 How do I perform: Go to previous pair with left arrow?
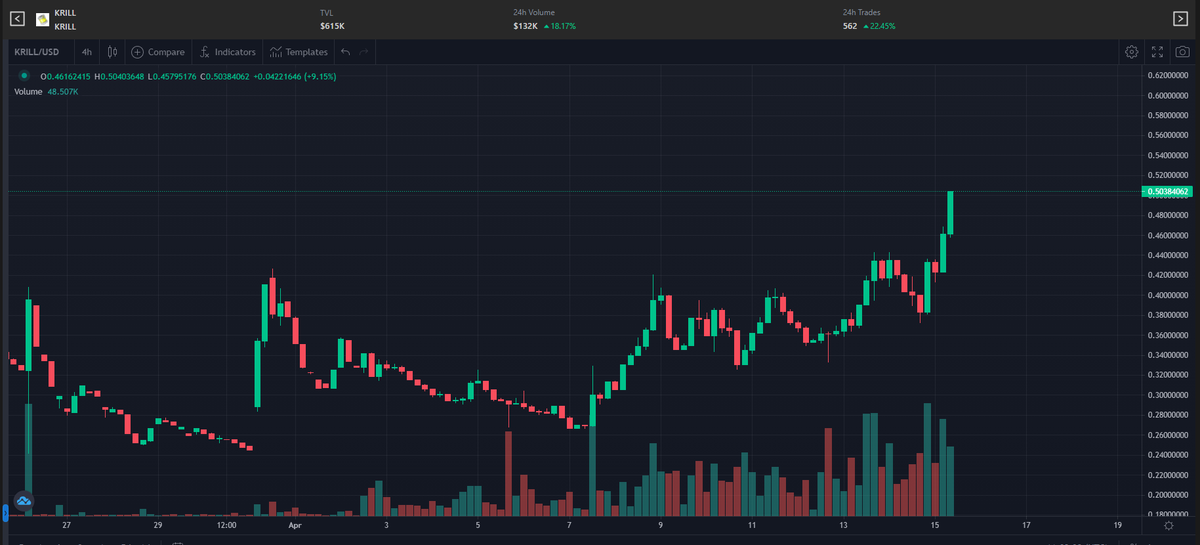15,18
